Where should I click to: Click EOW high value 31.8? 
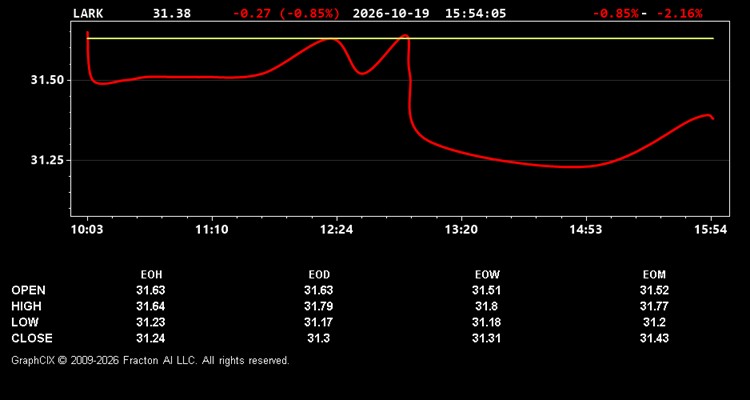(x=486, y=306)
